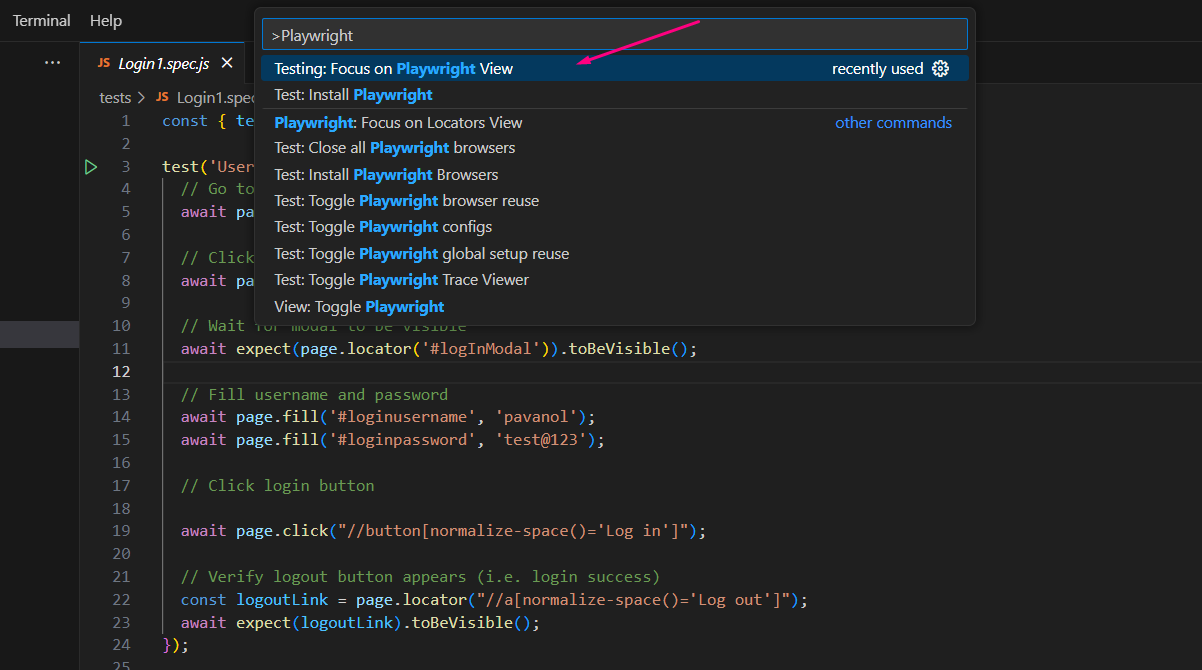The height and width of the screenshot is (670, 1202).
Task: Click JS icon on Login1.spec.js tab
Action: (x=104, y=63)
